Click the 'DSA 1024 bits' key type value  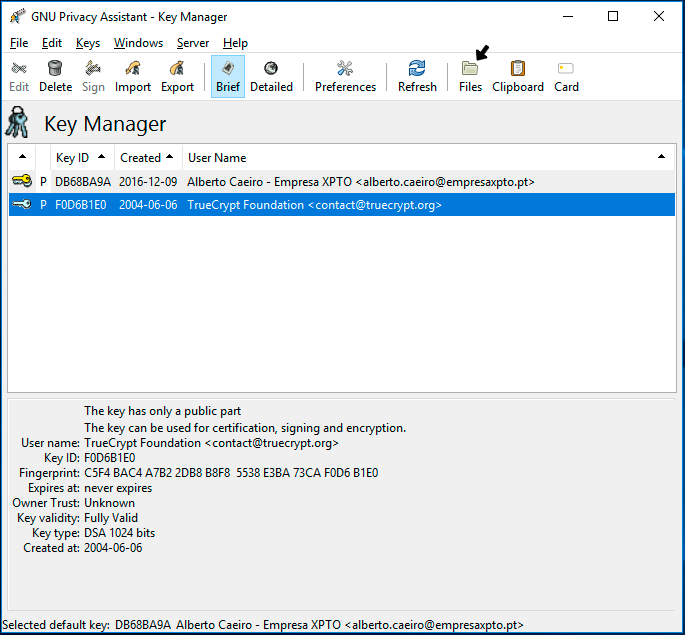(x=119, y=533)
